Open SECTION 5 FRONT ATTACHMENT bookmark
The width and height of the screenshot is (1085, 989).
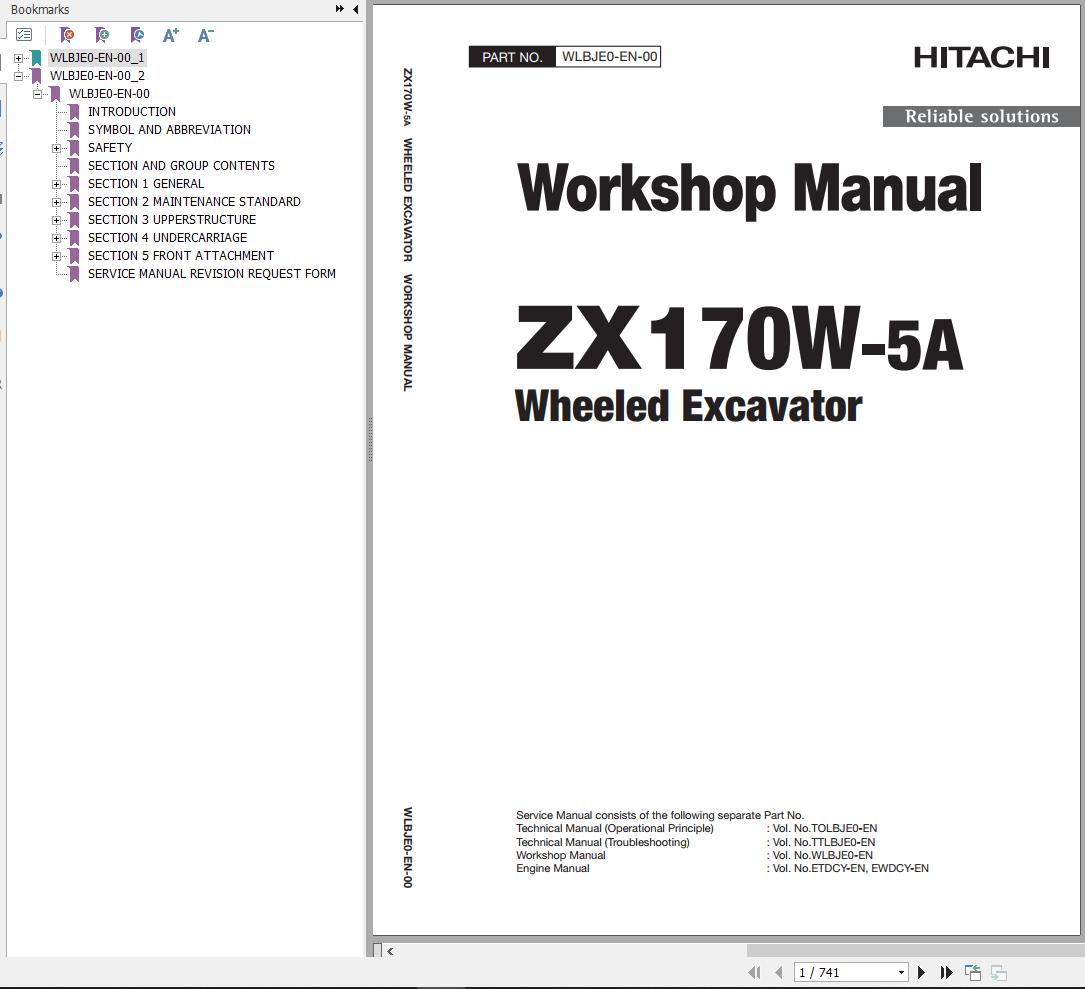[x=181, y=256]
